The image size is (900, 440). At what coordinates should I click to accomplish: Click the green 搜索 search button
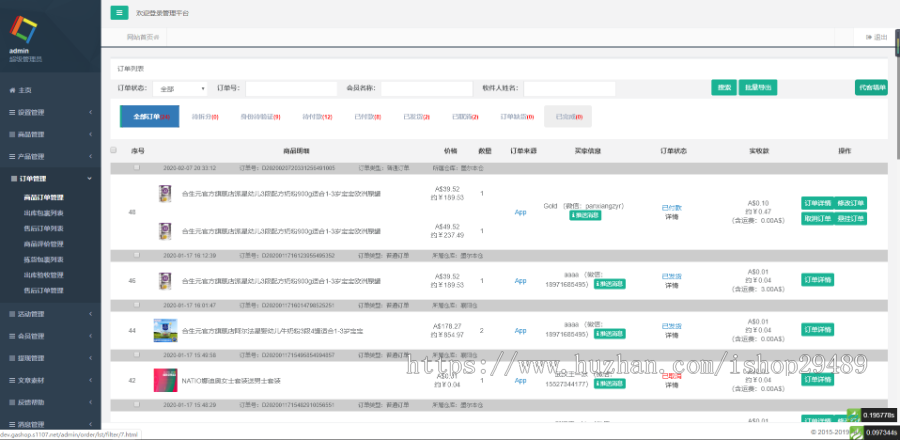coord(724,88)
